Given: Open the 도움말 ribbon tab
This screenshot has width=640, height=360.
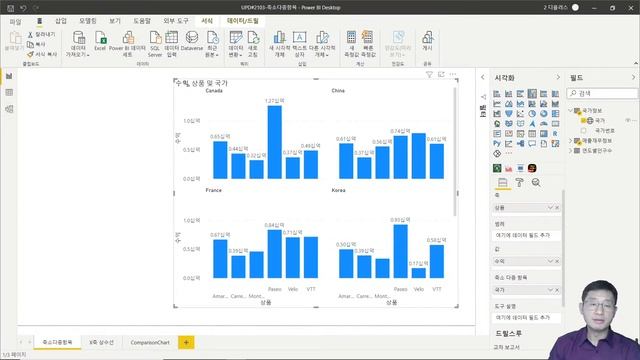Looking at the screenshot, I should (142, 21).
